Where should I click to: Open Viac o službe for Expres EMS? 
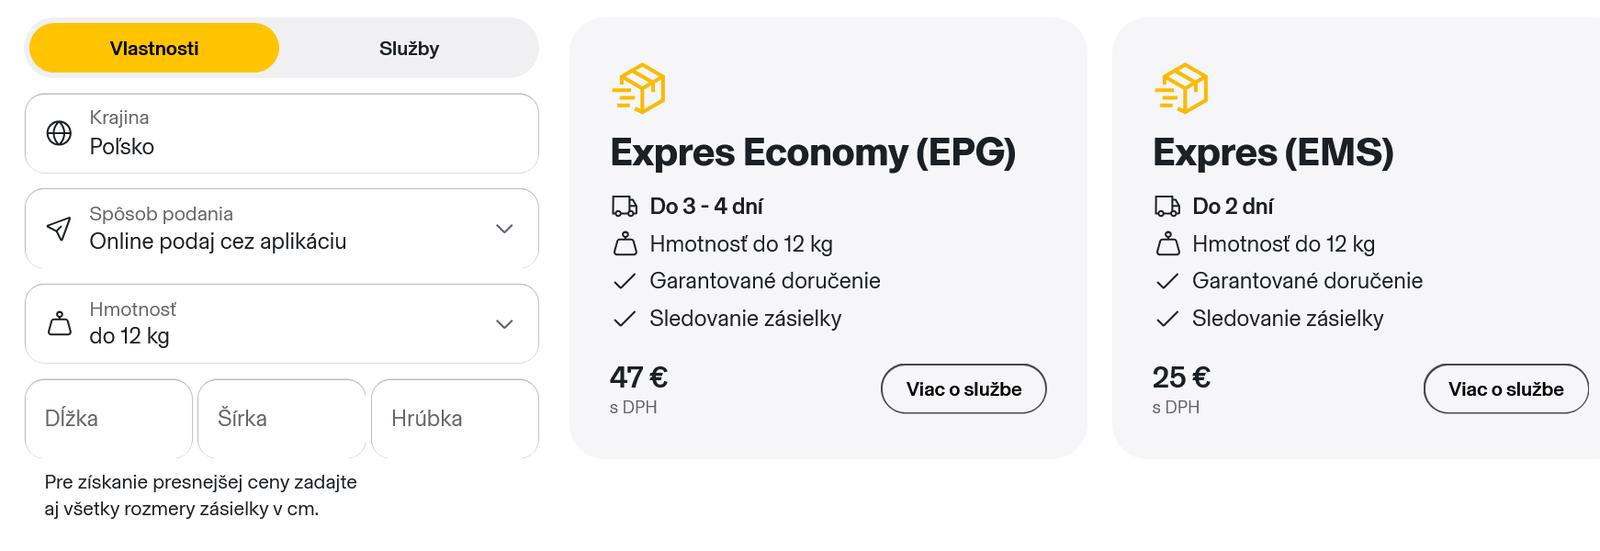point(1505,389)
